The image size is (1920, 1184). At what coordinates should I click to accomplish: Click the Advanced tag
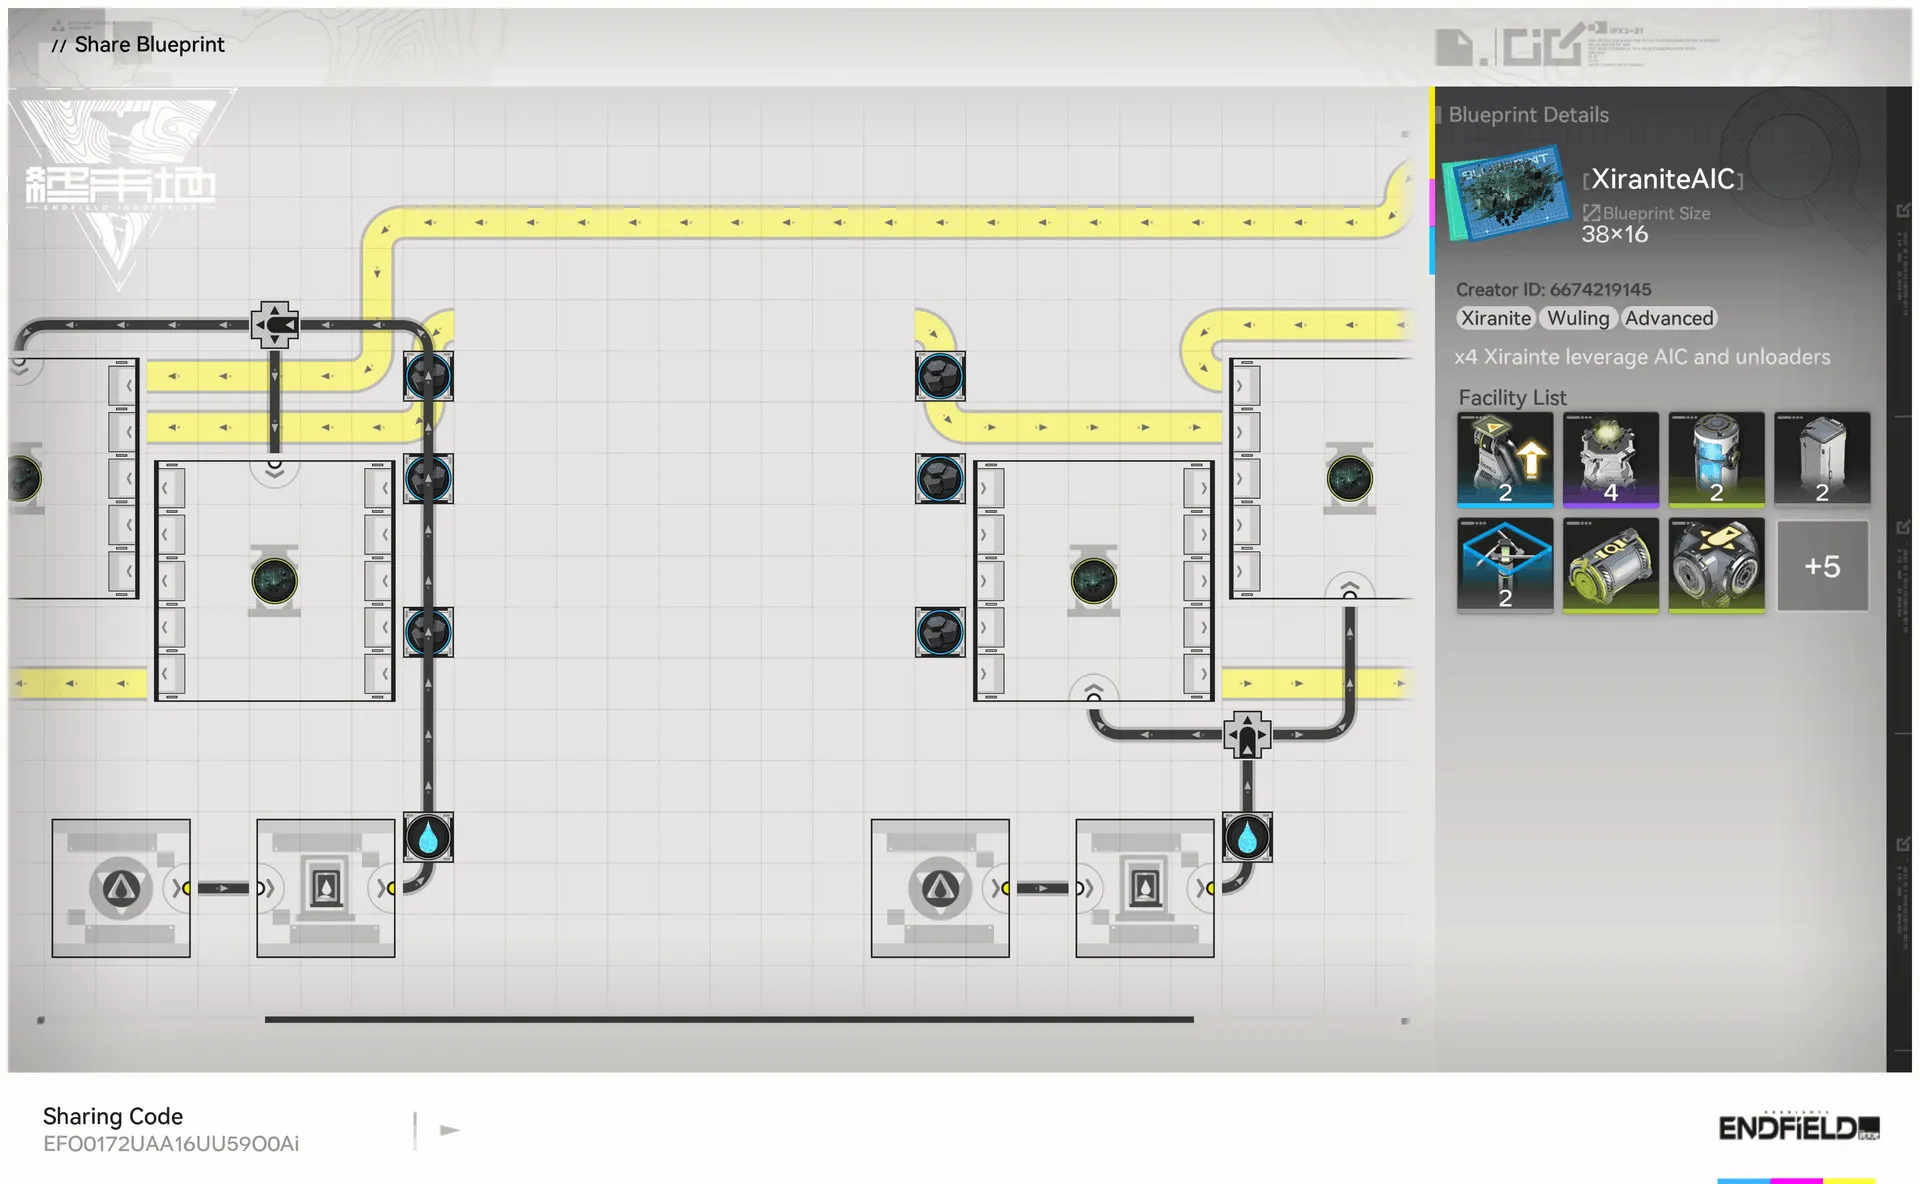click(x=1668, y=318)
